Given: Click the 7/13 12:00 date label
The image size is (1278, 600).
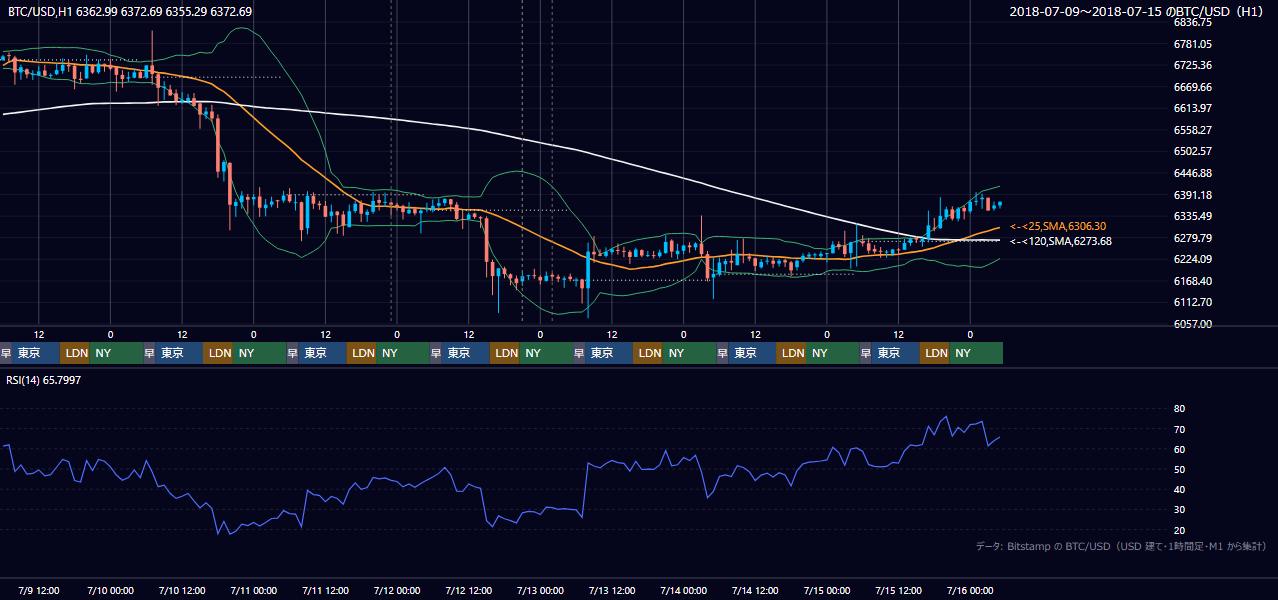Looking at the screenshot, I should (612, 590).
